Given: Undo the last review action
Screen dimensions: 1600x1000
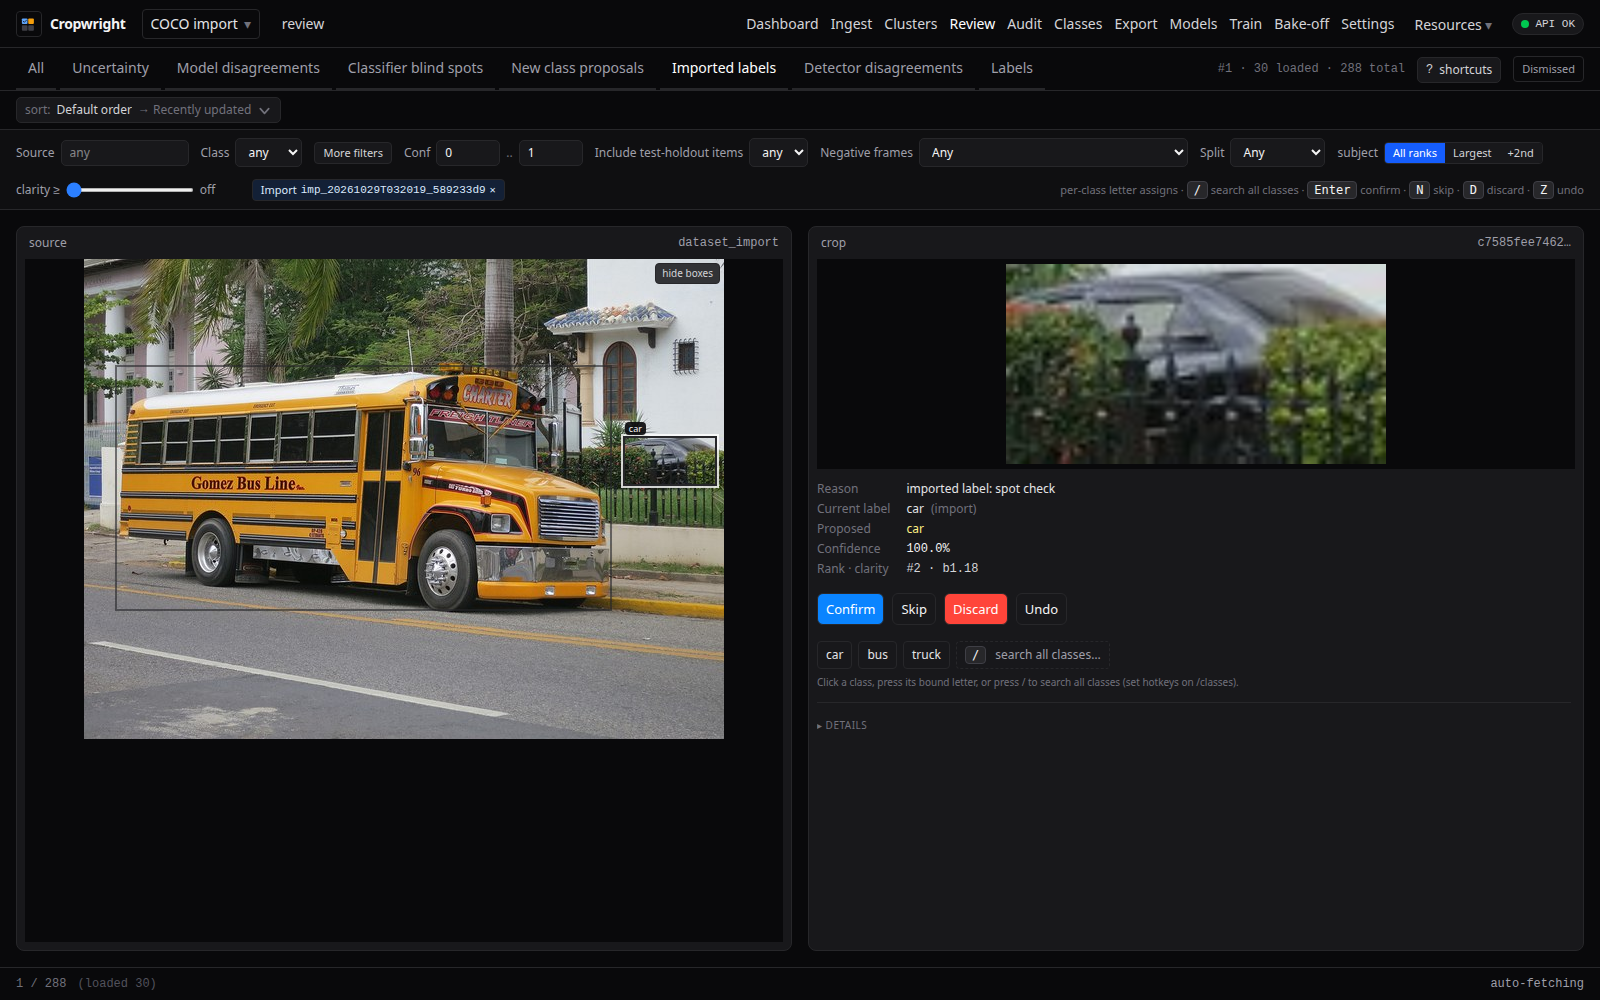Looking at the screenshot, I should coord(1041,609).
